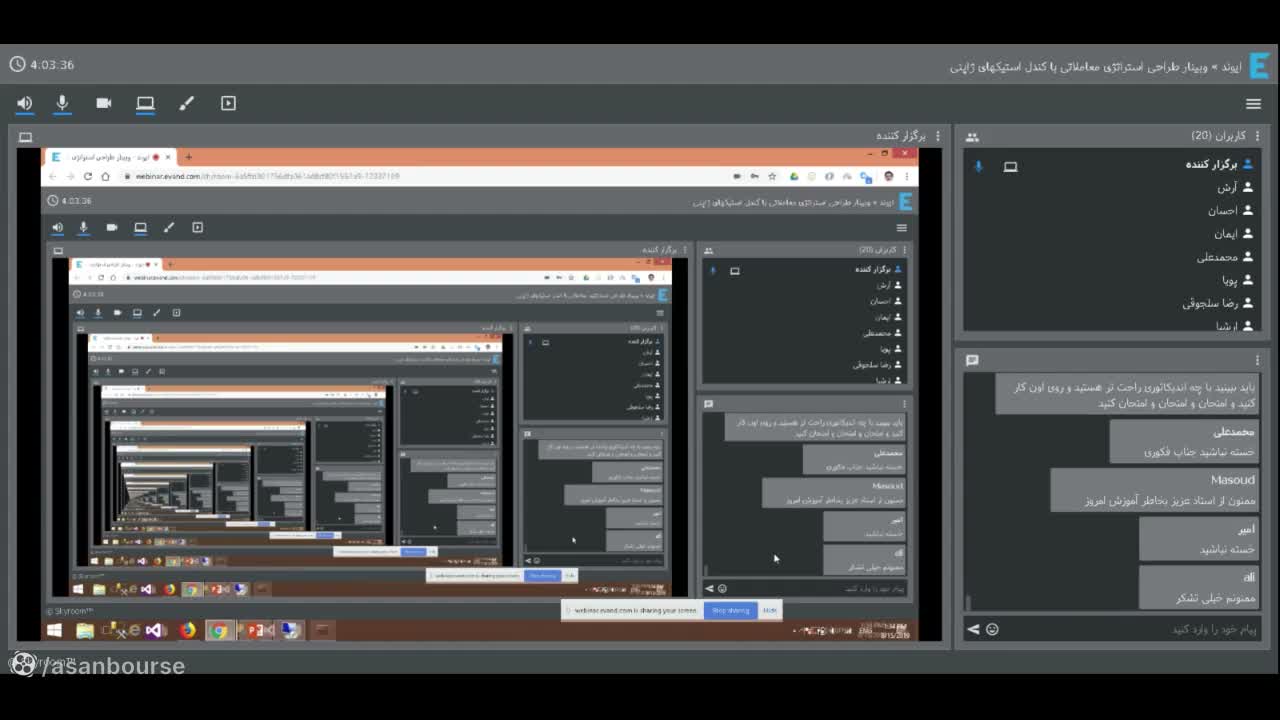1280x720 pixels.
Task: Select the whiteboard pen tool in the top toolbar
Action: pos(186,103)
